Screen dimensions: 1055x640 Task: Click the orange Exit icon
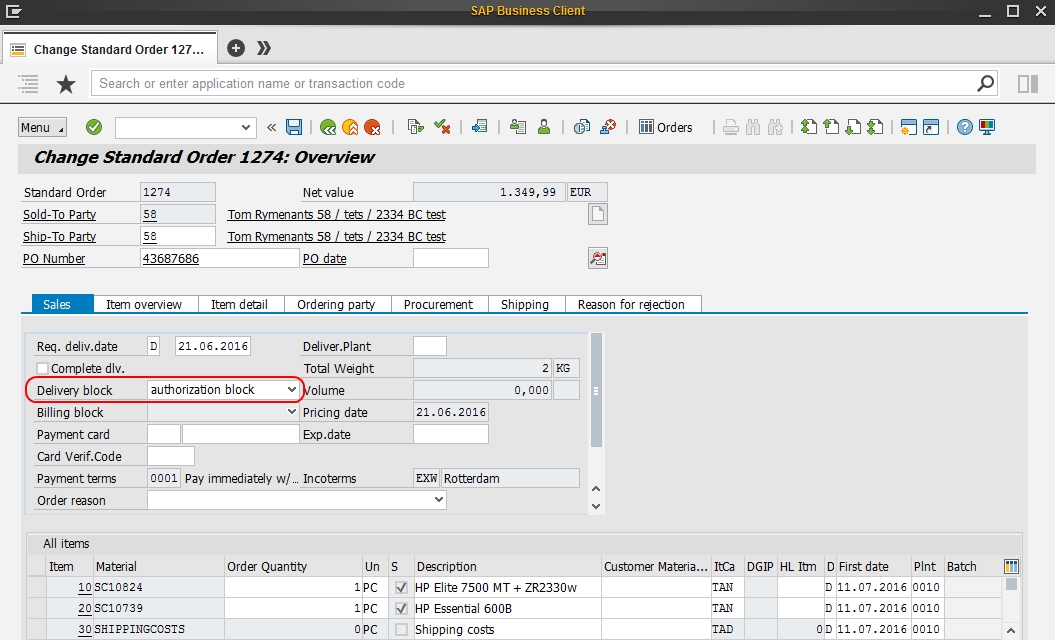pos(350,127)
